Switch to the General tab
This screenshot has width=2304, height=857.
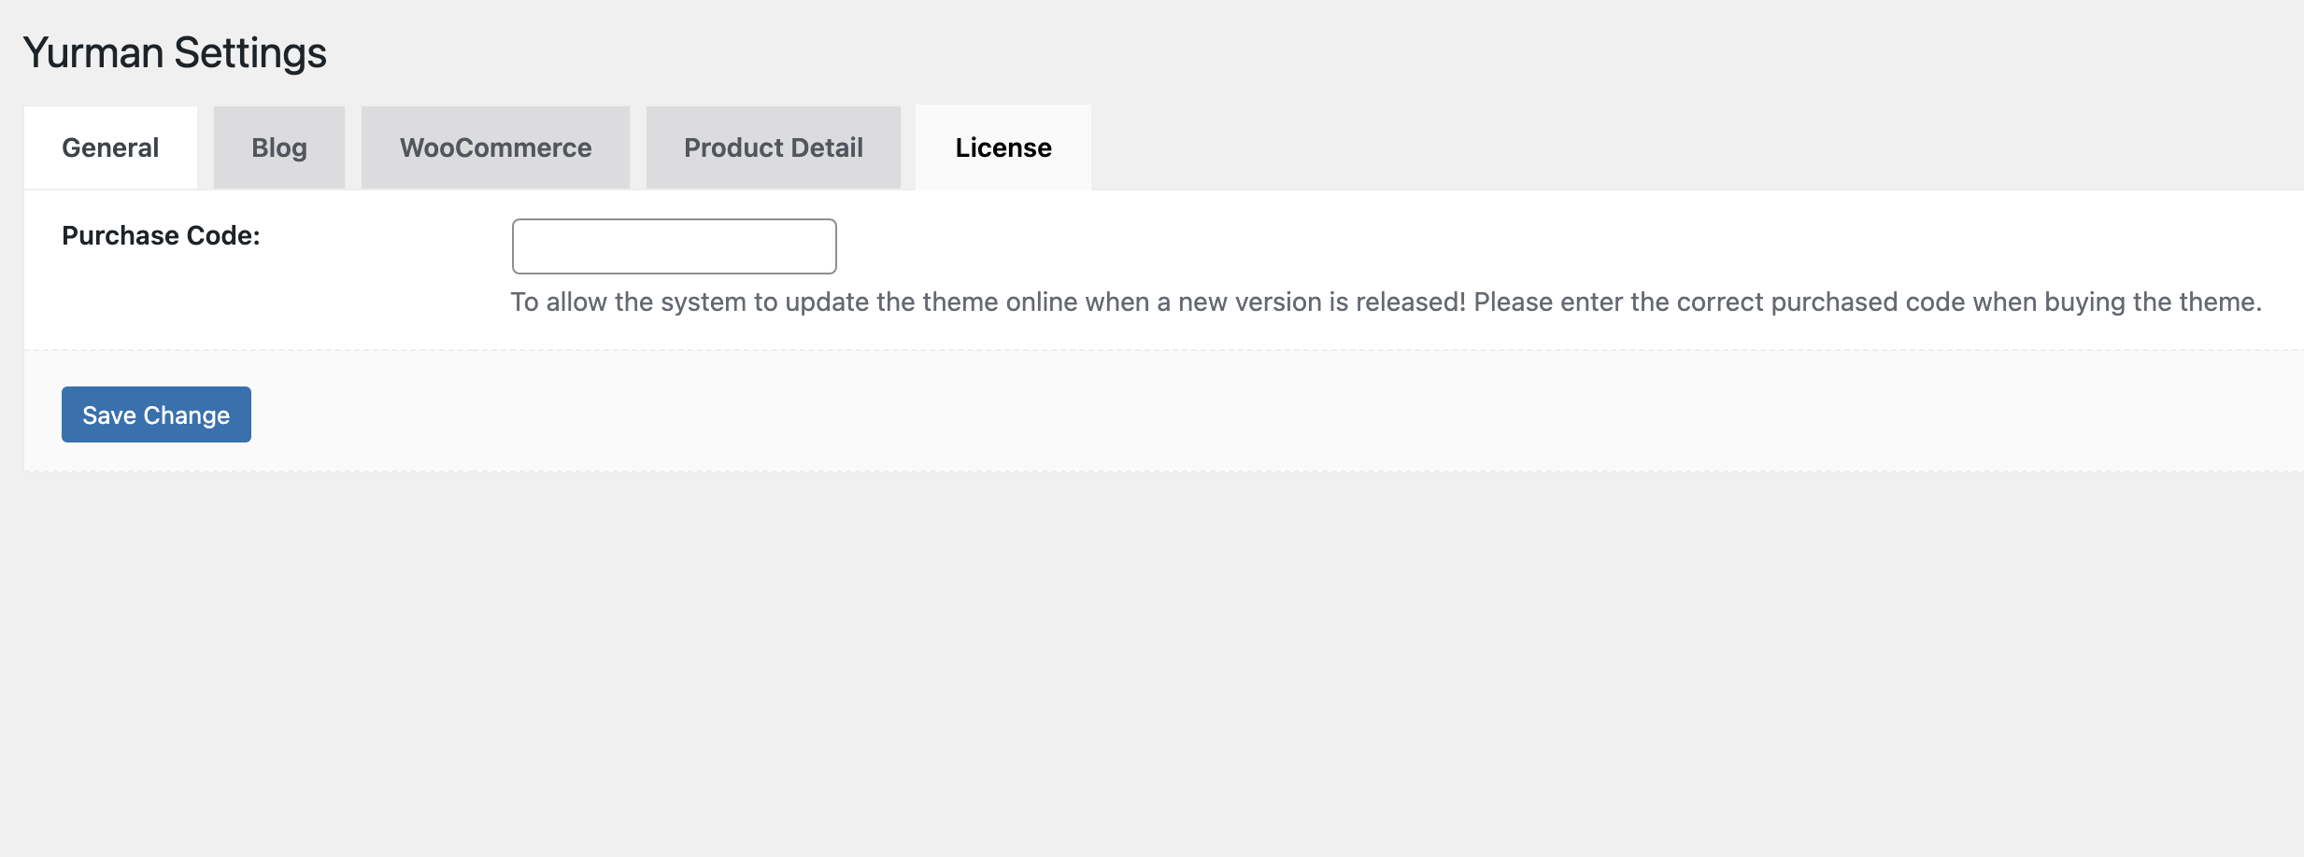tap(110, 148)
